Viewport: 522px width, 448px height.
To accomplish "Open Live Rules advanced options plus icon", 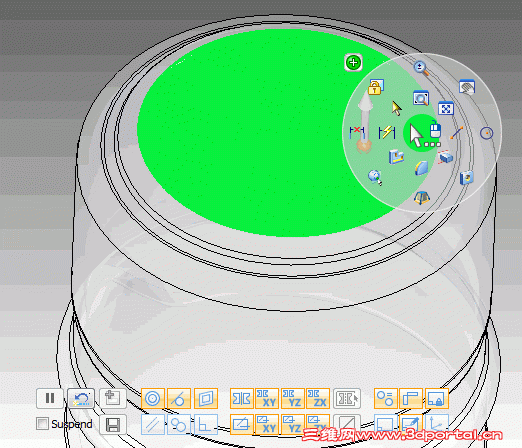I will [x=113, y=398].
